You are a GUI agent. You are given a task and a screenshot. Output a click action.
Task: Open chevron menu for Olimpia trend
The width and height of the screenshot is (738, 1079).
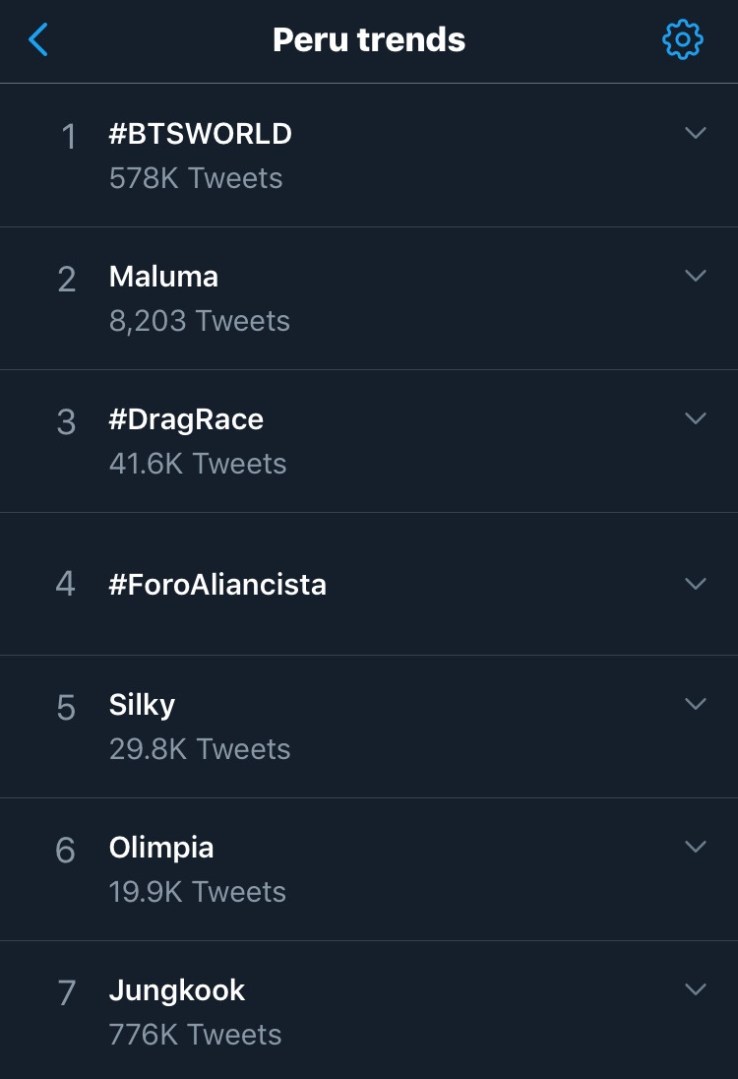(695, 847)
